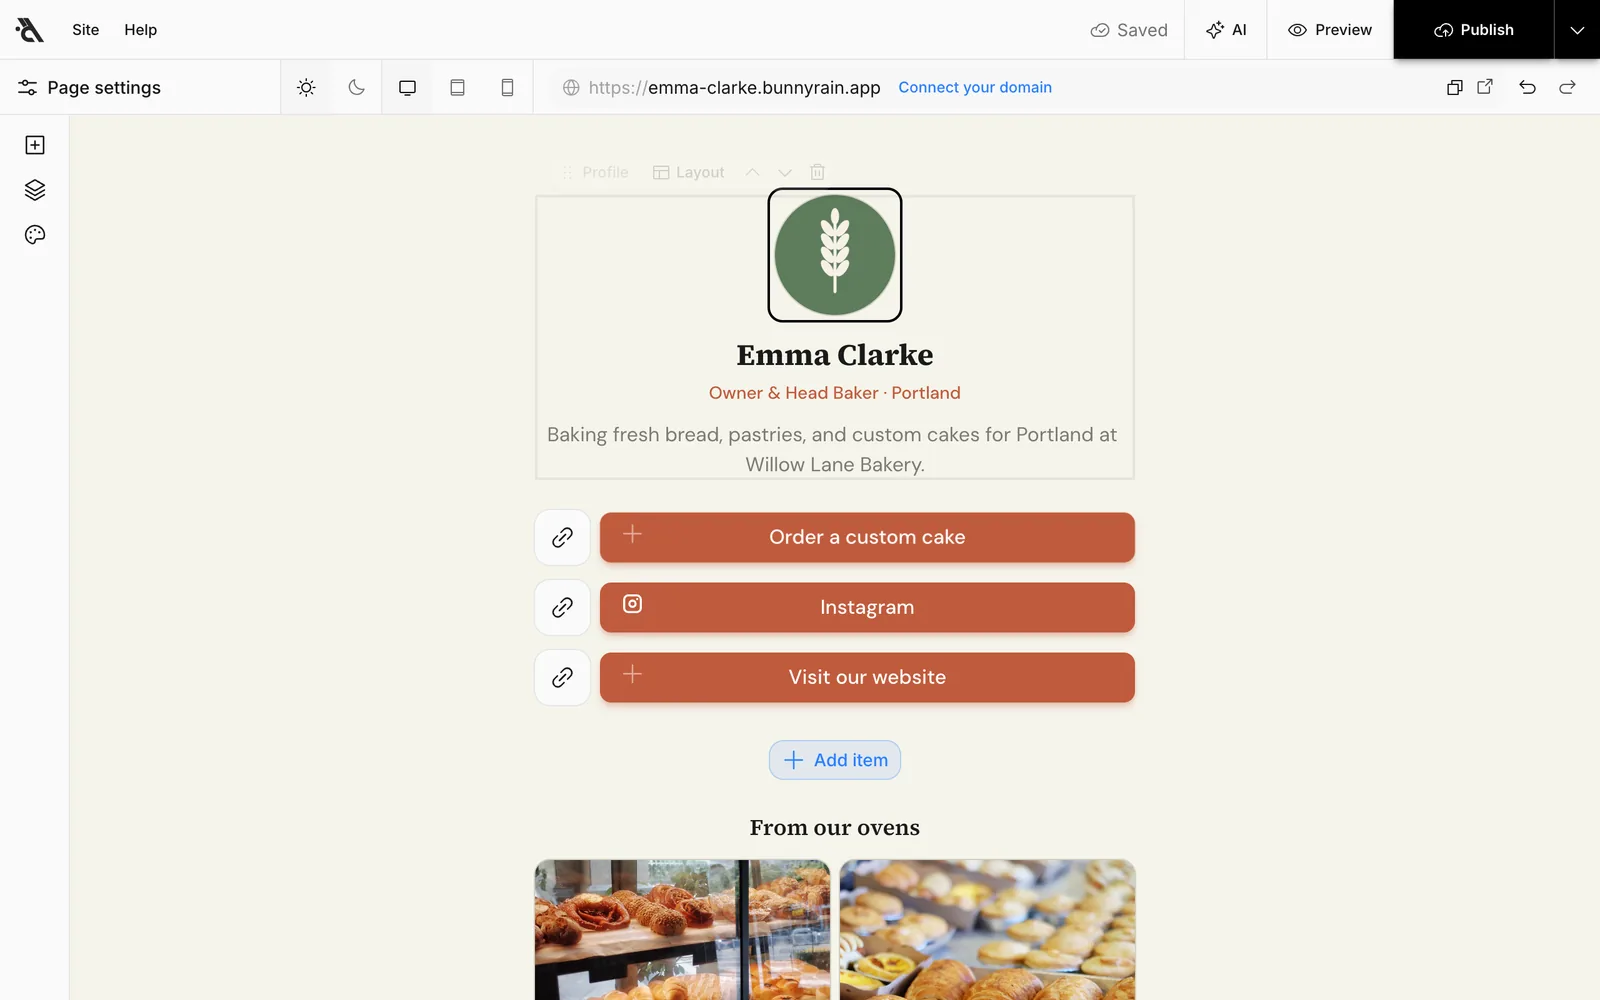Select the left bakery display photo
The height and width of the screenshot is (1000, 1600).
click(683, 930)
